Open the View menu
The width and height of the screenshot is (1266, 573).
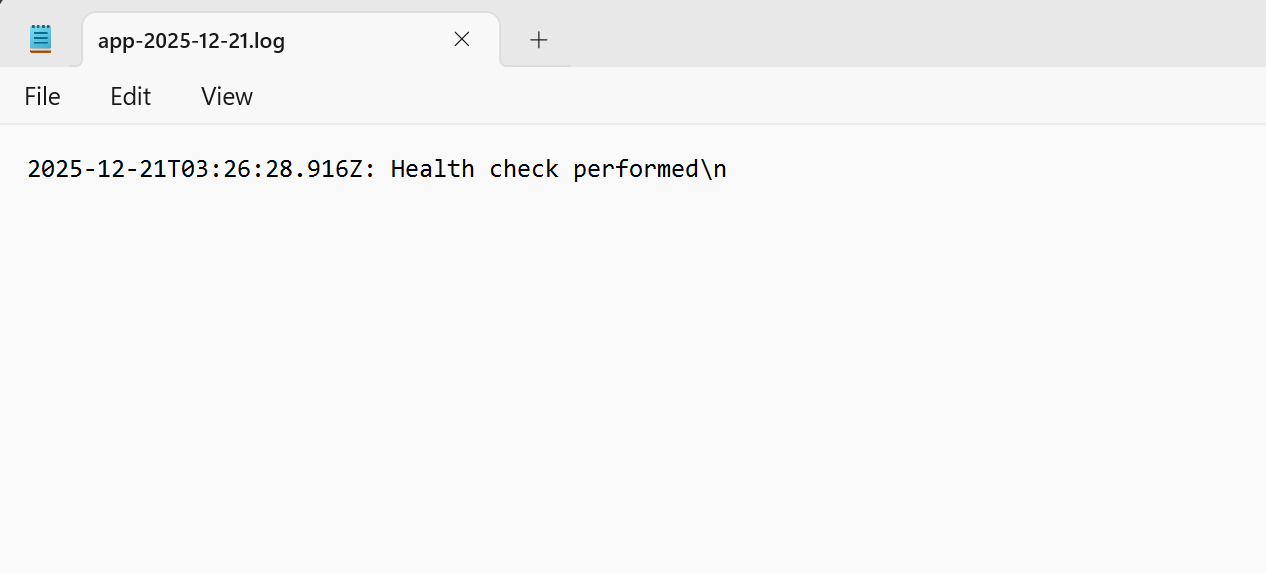click(227, 96)
